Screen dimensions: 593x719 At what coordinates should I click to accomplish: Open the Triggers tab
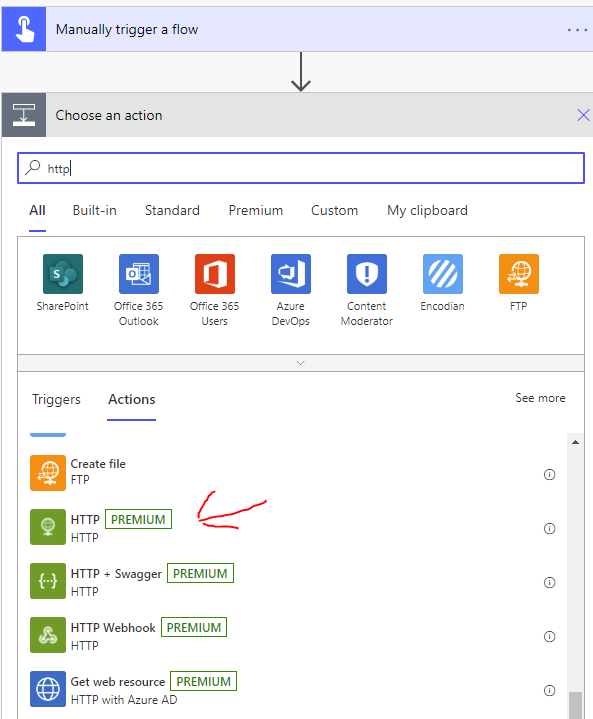click(x=56, y=399)
